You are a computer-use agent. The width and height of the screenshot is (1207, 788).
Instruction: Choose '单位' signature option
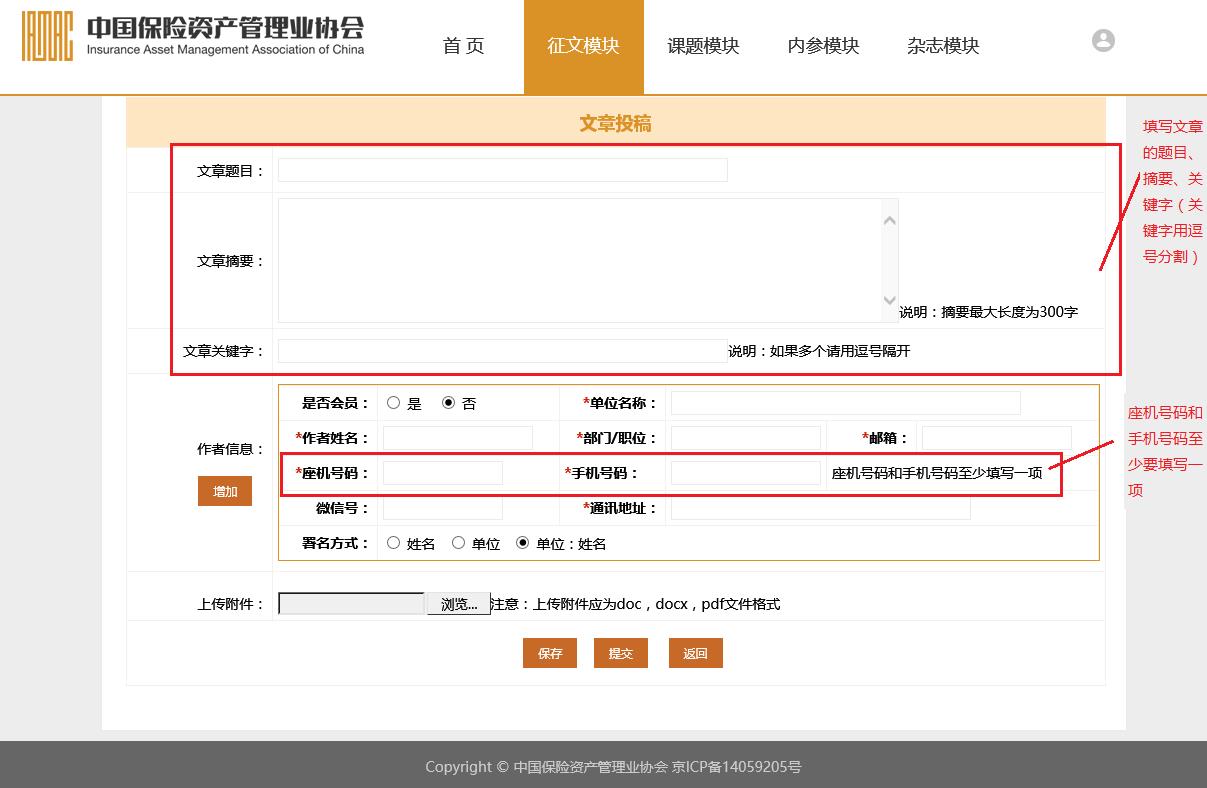click(x=458, y=543)
